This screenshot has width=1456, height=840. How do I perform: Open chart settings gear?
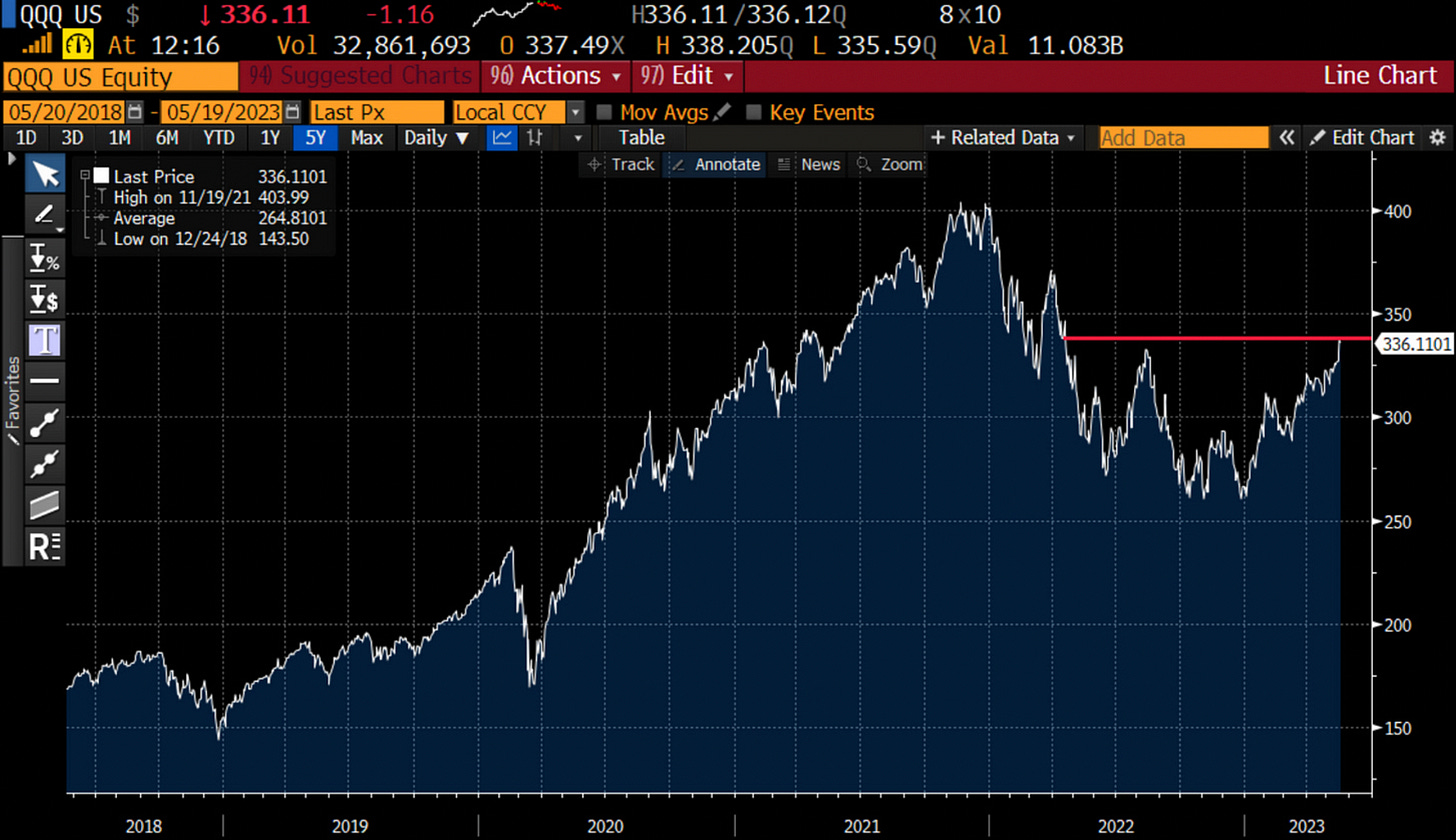click(x=1438, y=138)
